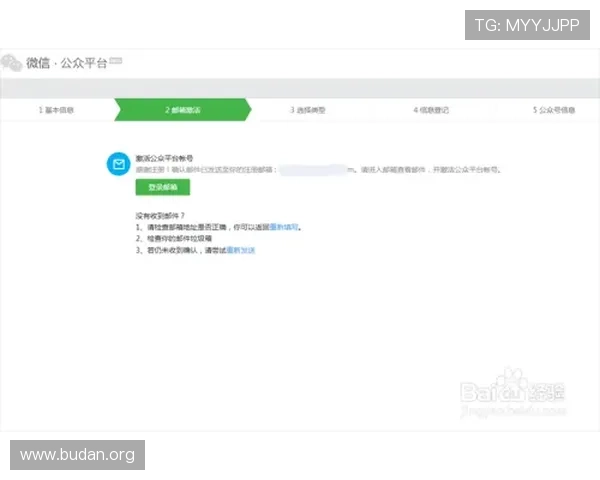Go to step 4 信息登记
This screenshot has height=480, width=600.
(x=431, y=110)
